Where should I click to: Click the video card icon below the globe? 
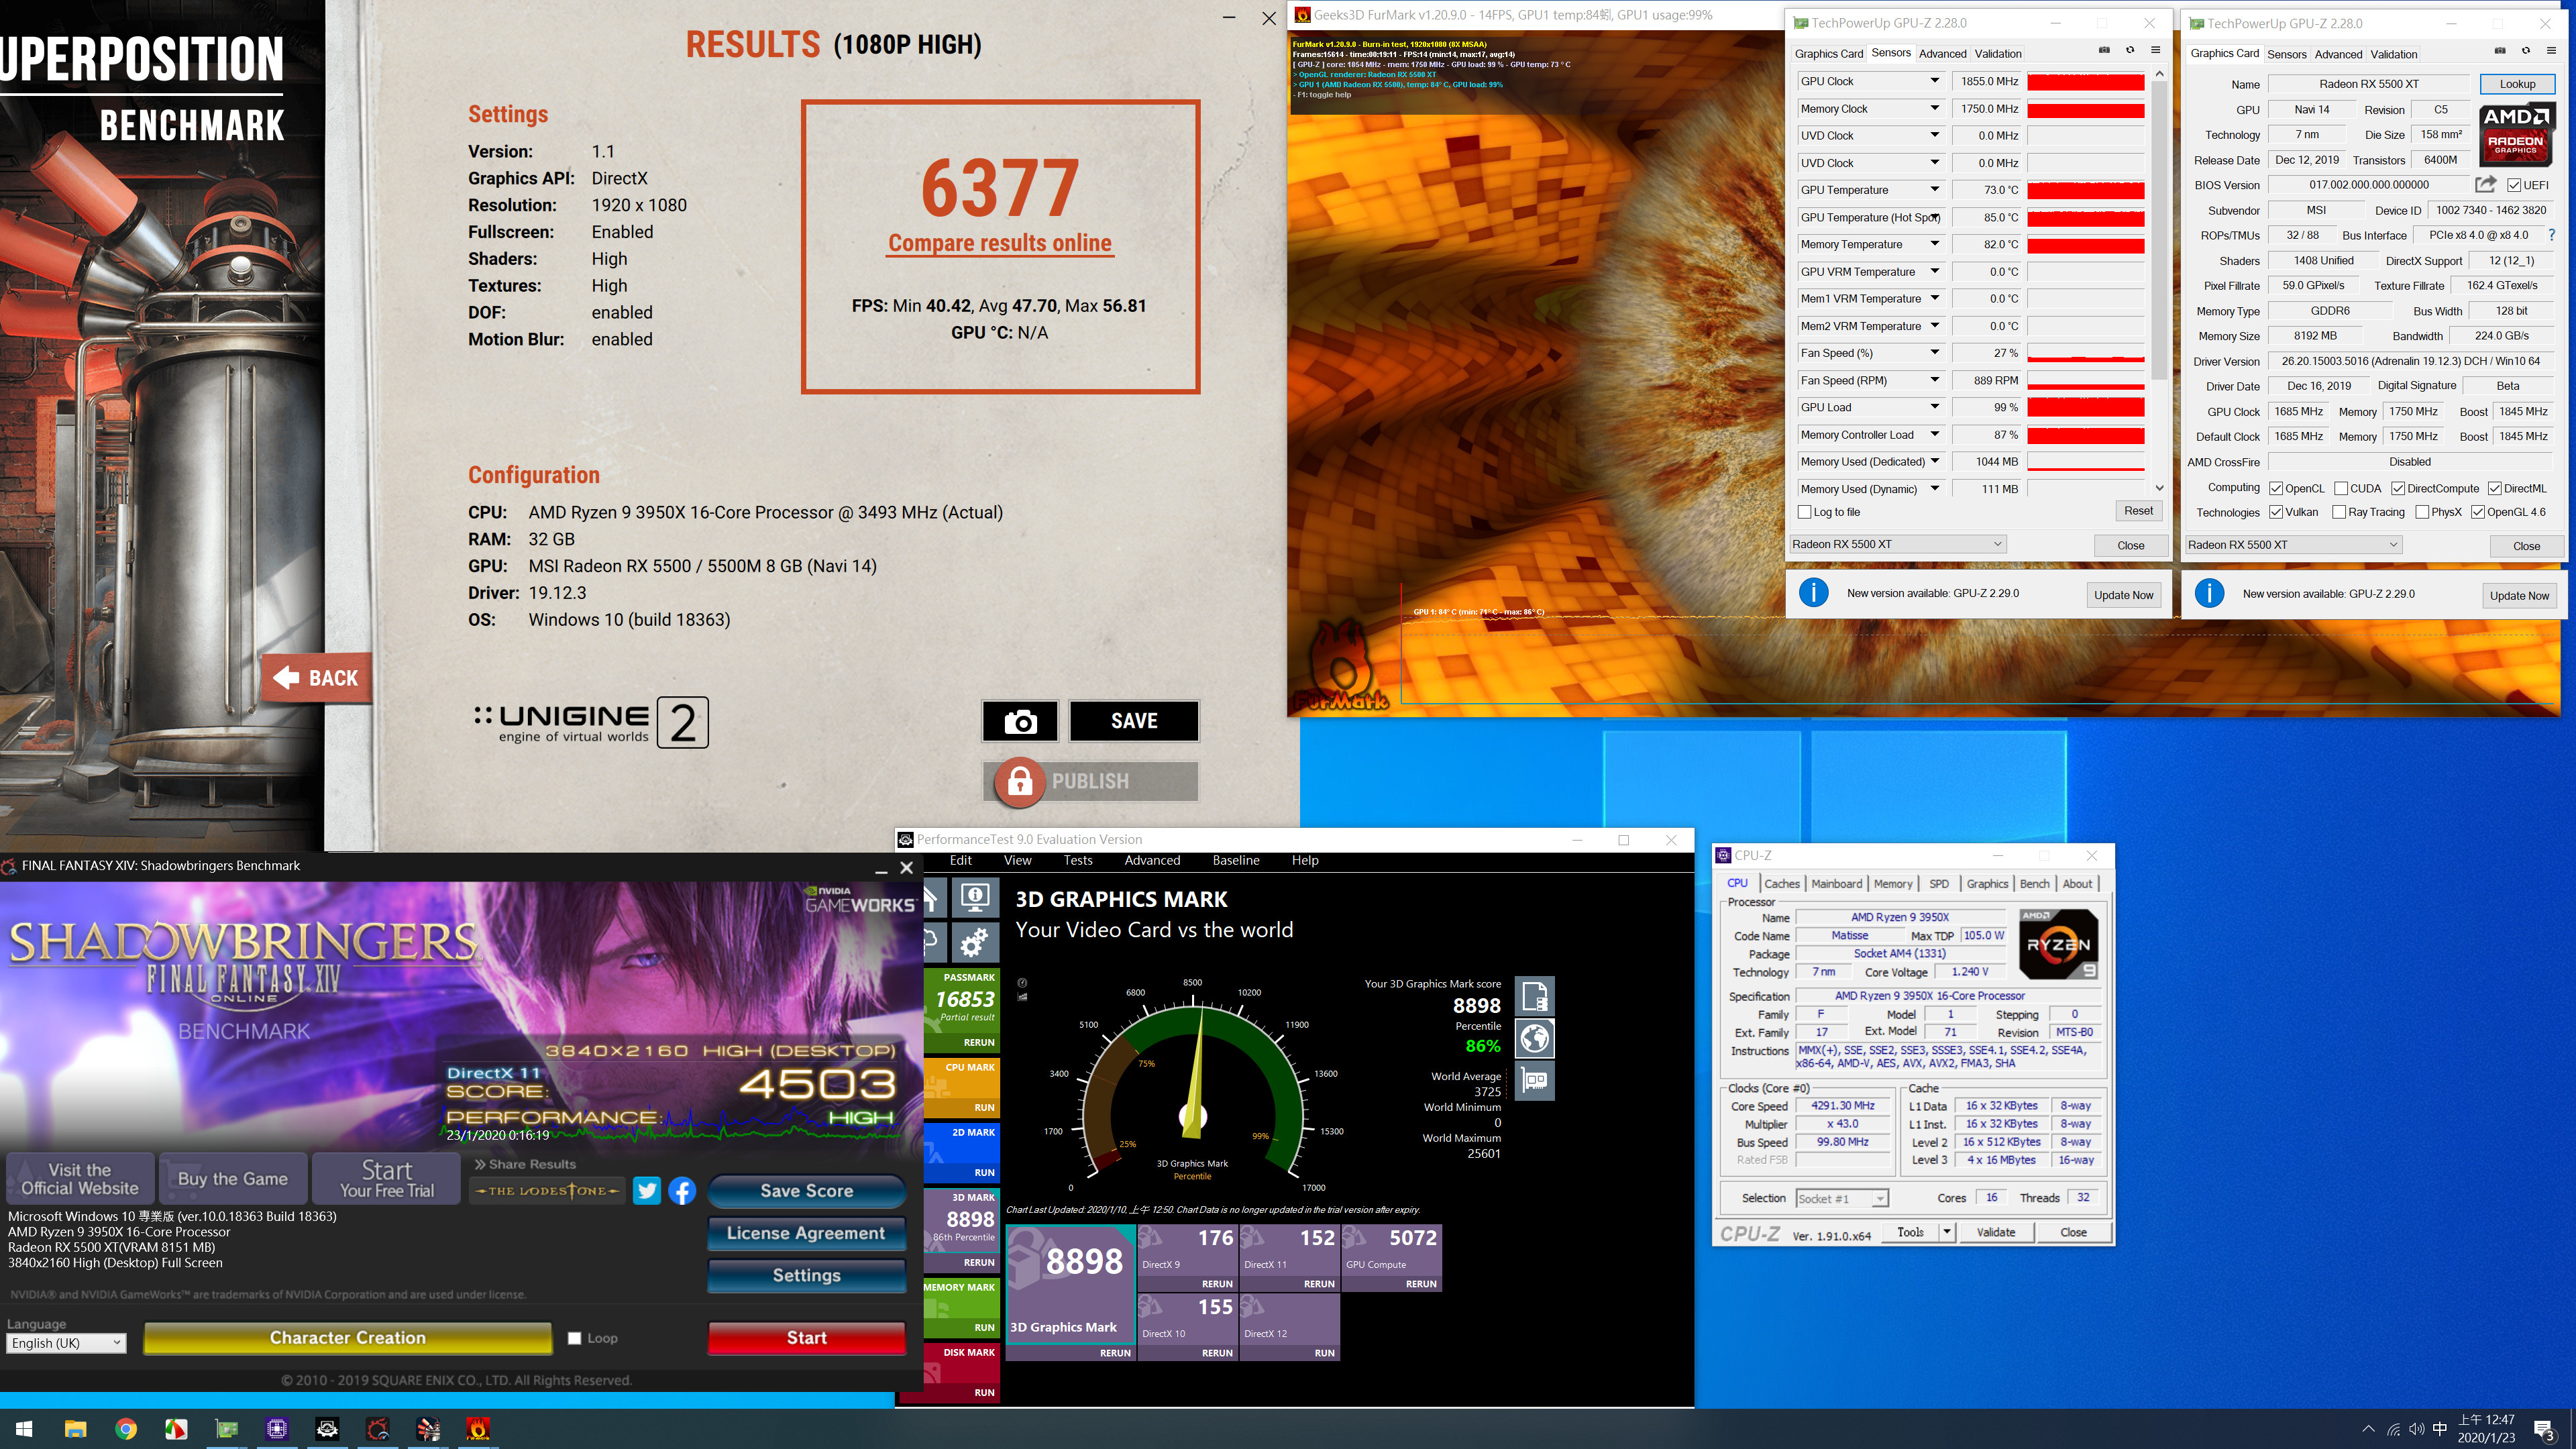tap(1535, 1080)
